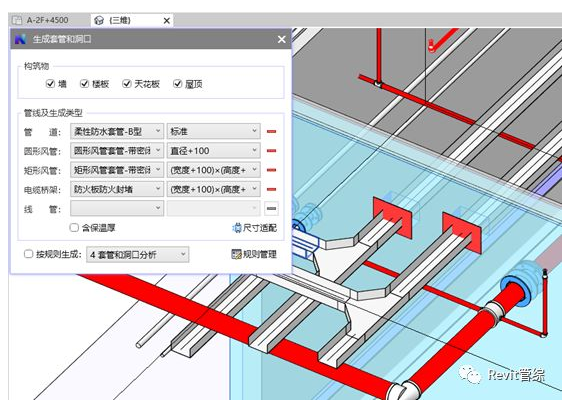Open the 直径+100 size dropdown
579x407 pixels.
pos(213,150)
